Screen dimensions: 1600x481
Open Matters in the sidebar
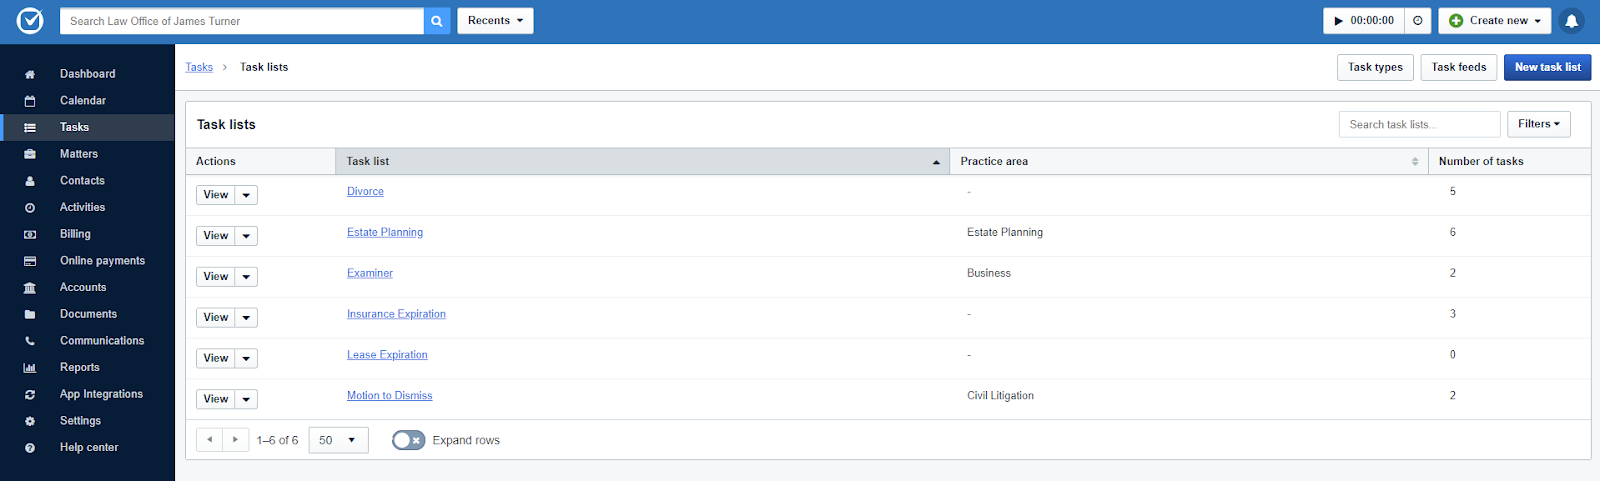[x=79, y=154]
